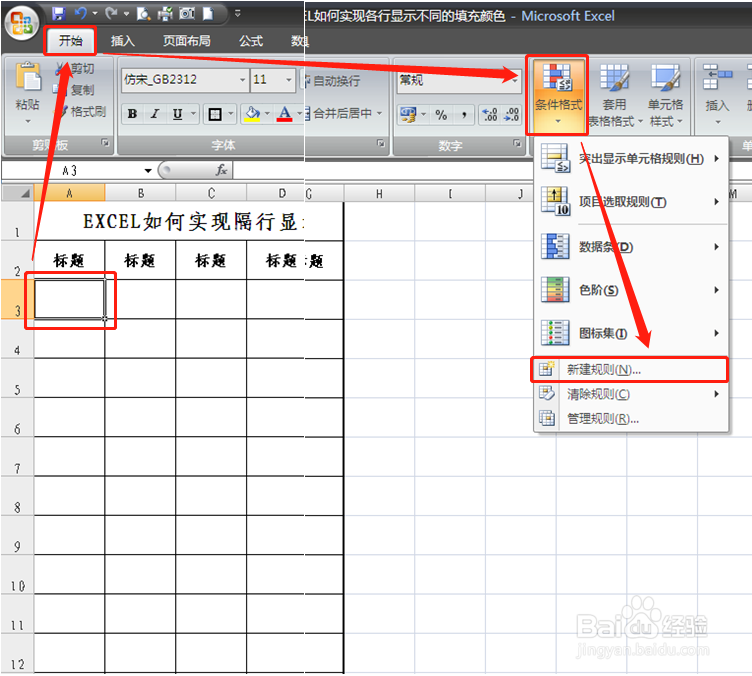Open 数据条 data bars submenu
752x676 pixels.
[631, 246]
